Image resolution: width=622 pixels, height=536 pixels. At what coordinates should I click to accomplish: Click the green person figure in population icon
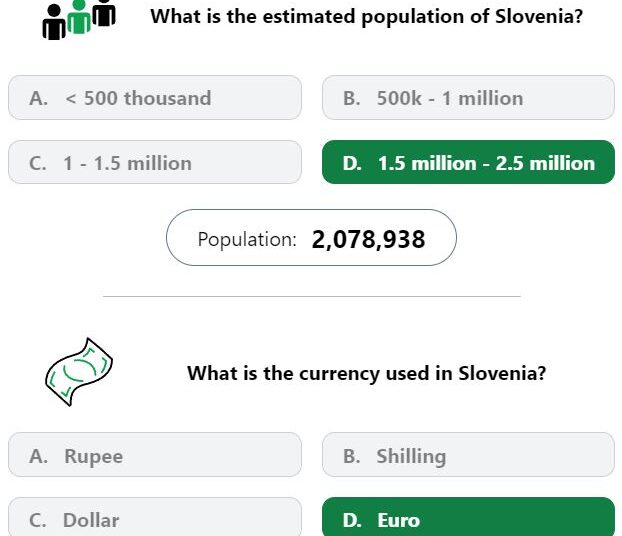79,17
